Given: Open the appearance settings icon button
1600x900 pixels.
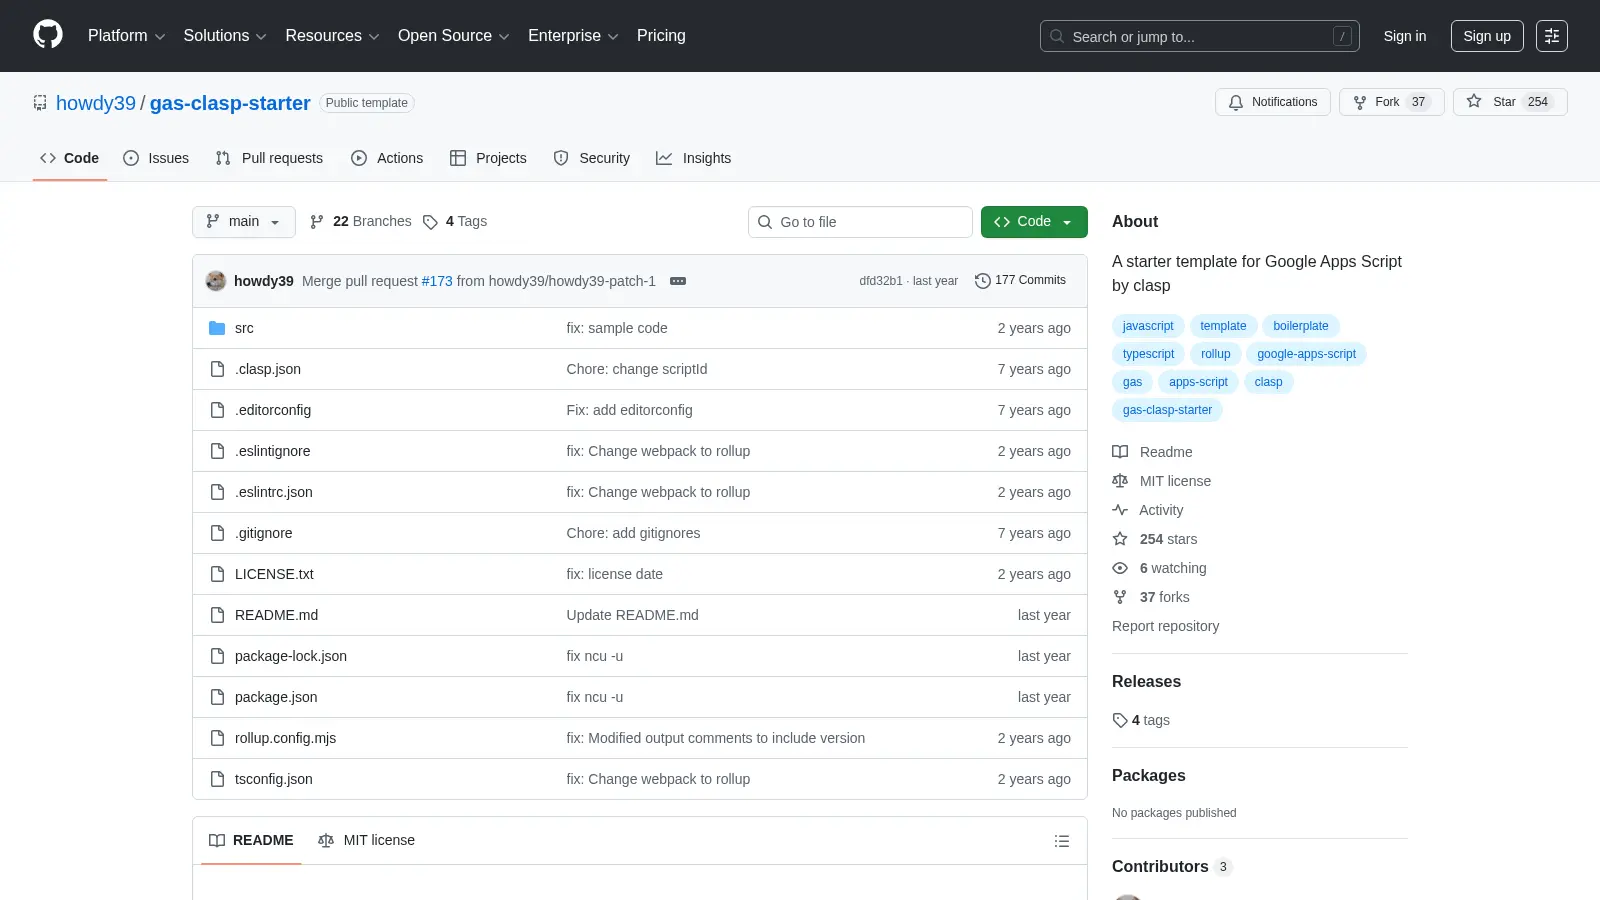Looking at the screenshot, I should (1552, 36).
